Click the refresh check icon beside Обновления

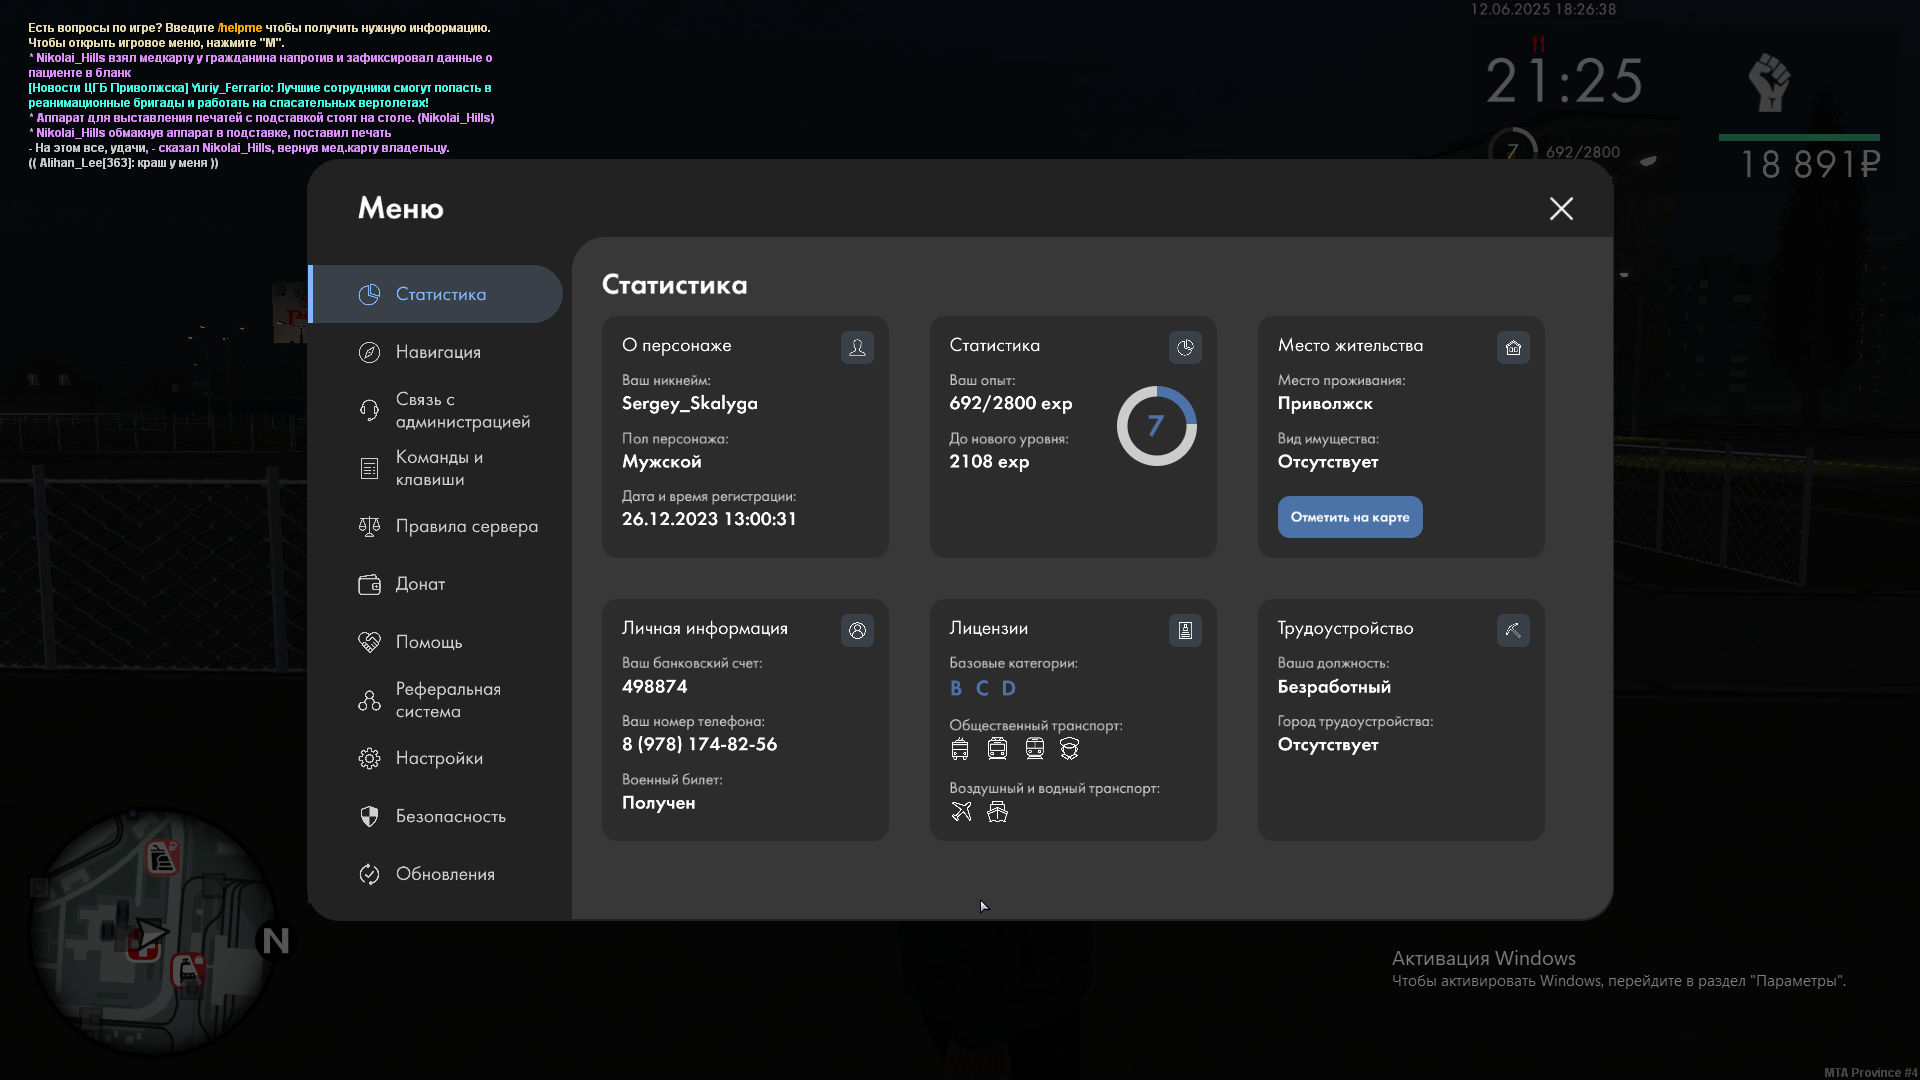(x=369, y=874)
